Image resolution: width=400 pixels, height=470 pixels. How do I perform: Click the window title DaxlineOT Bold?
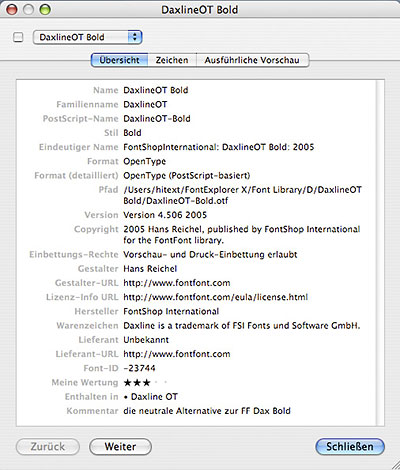[200, 10]
